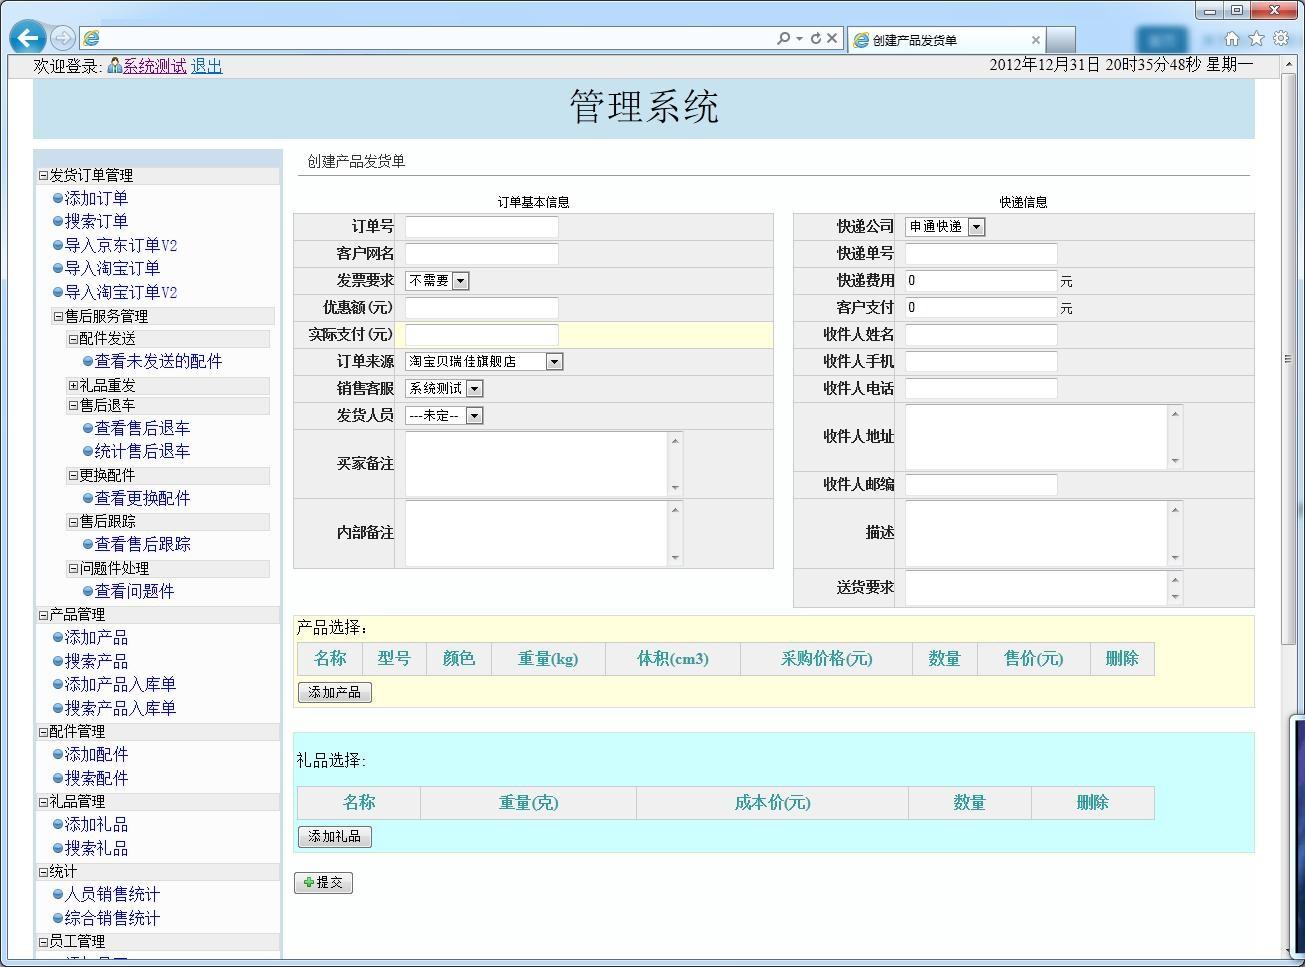Image resolution: width=1305 pixels, height=967 pixels.
Task: Collapse the 发货订单管理 tree section
Action: click(x=43, y=175)
